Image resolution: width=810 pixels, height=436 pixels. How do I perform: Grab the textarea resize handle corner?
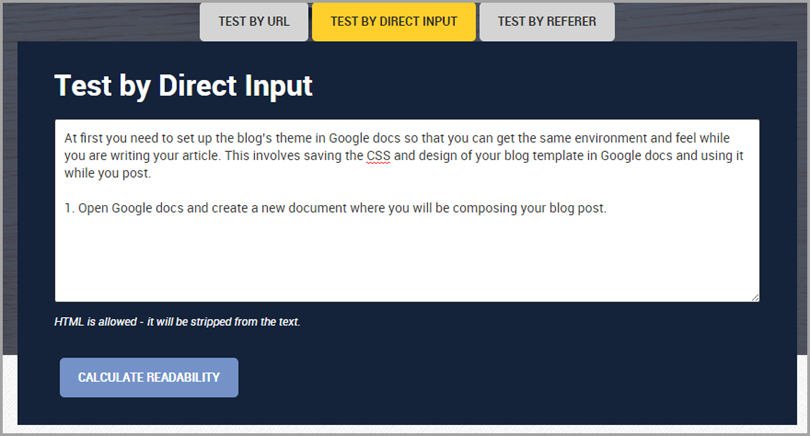[x=755, y=297]
